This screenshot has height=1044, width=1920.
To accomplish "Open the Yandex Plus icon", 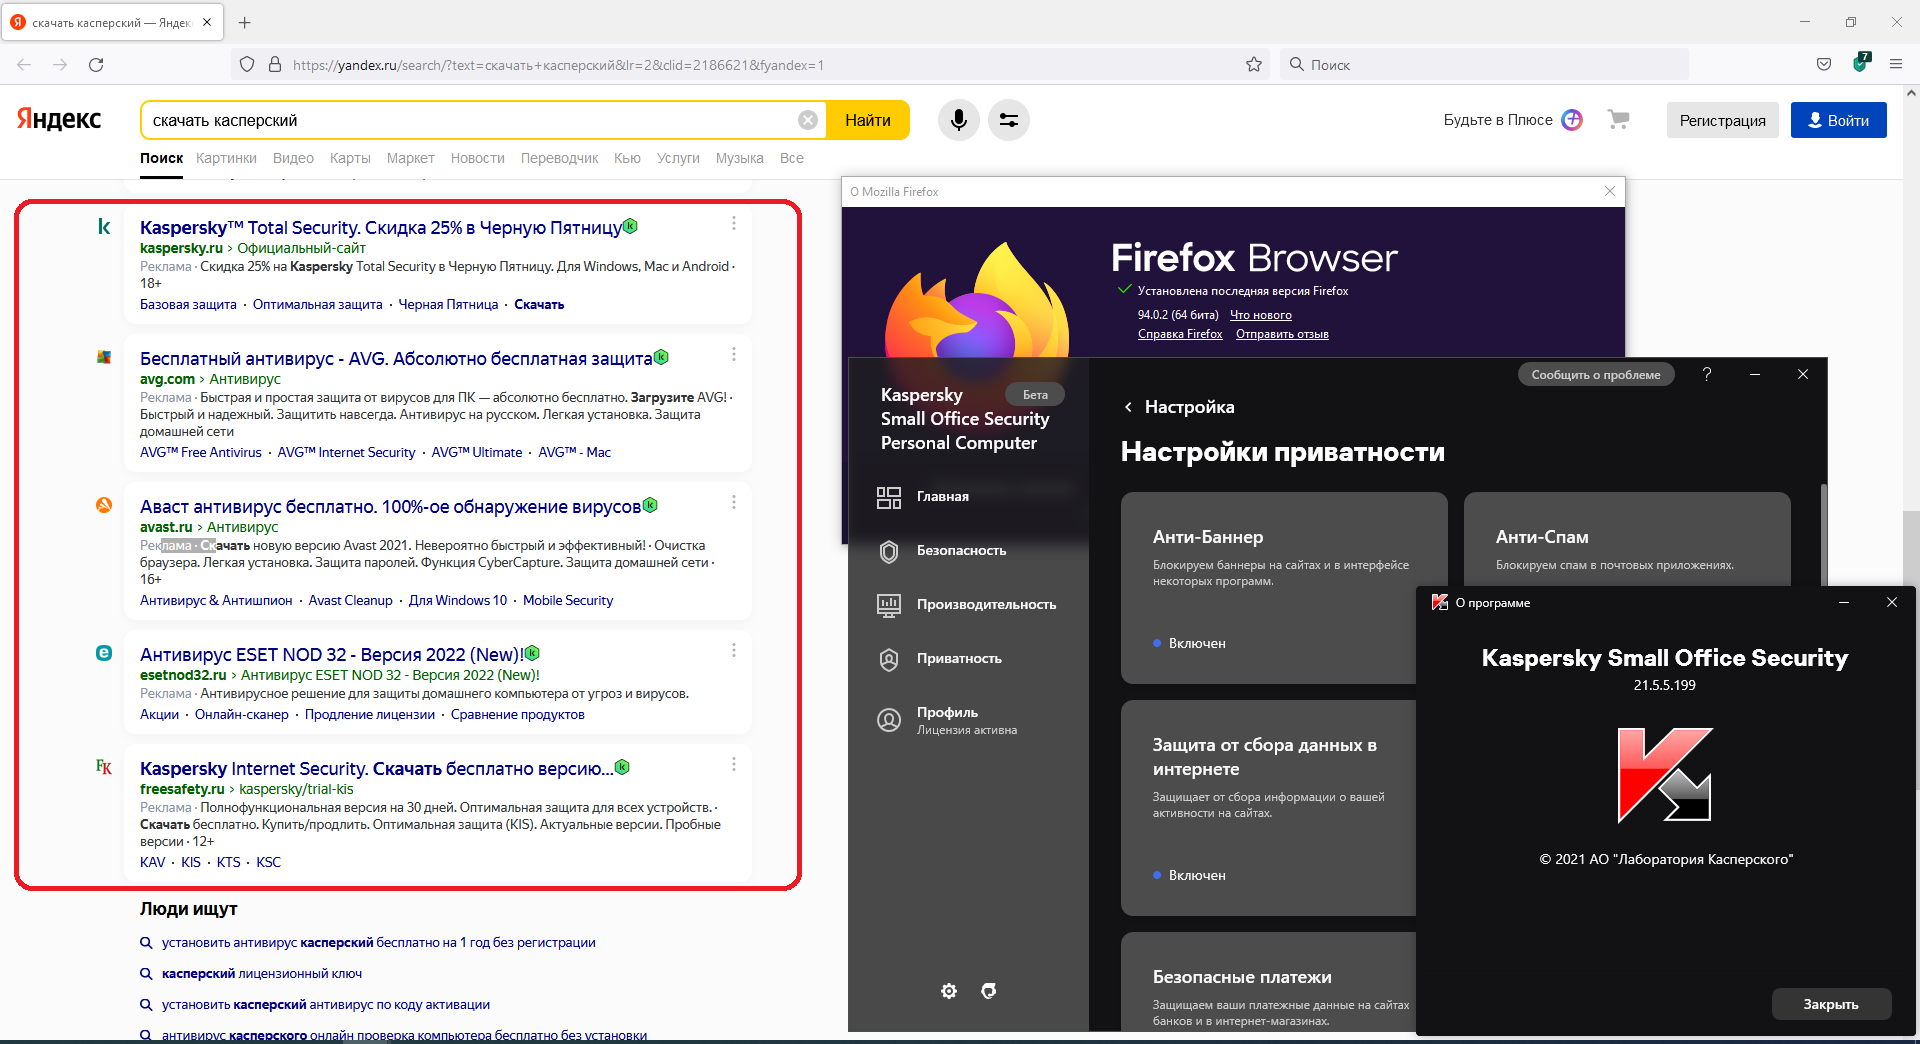I will (x=1572, y=120).
